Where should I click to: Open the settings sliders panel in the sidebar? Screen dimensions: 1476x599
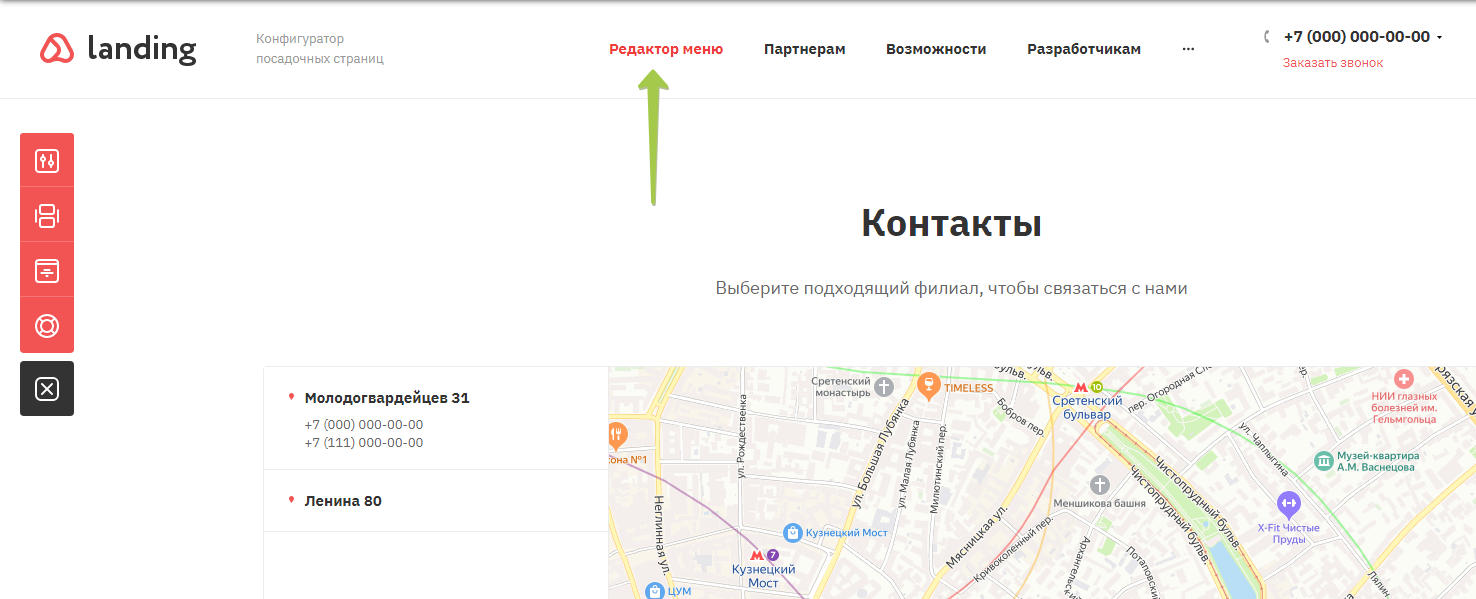pyautogui.click(x=47, y=160)
